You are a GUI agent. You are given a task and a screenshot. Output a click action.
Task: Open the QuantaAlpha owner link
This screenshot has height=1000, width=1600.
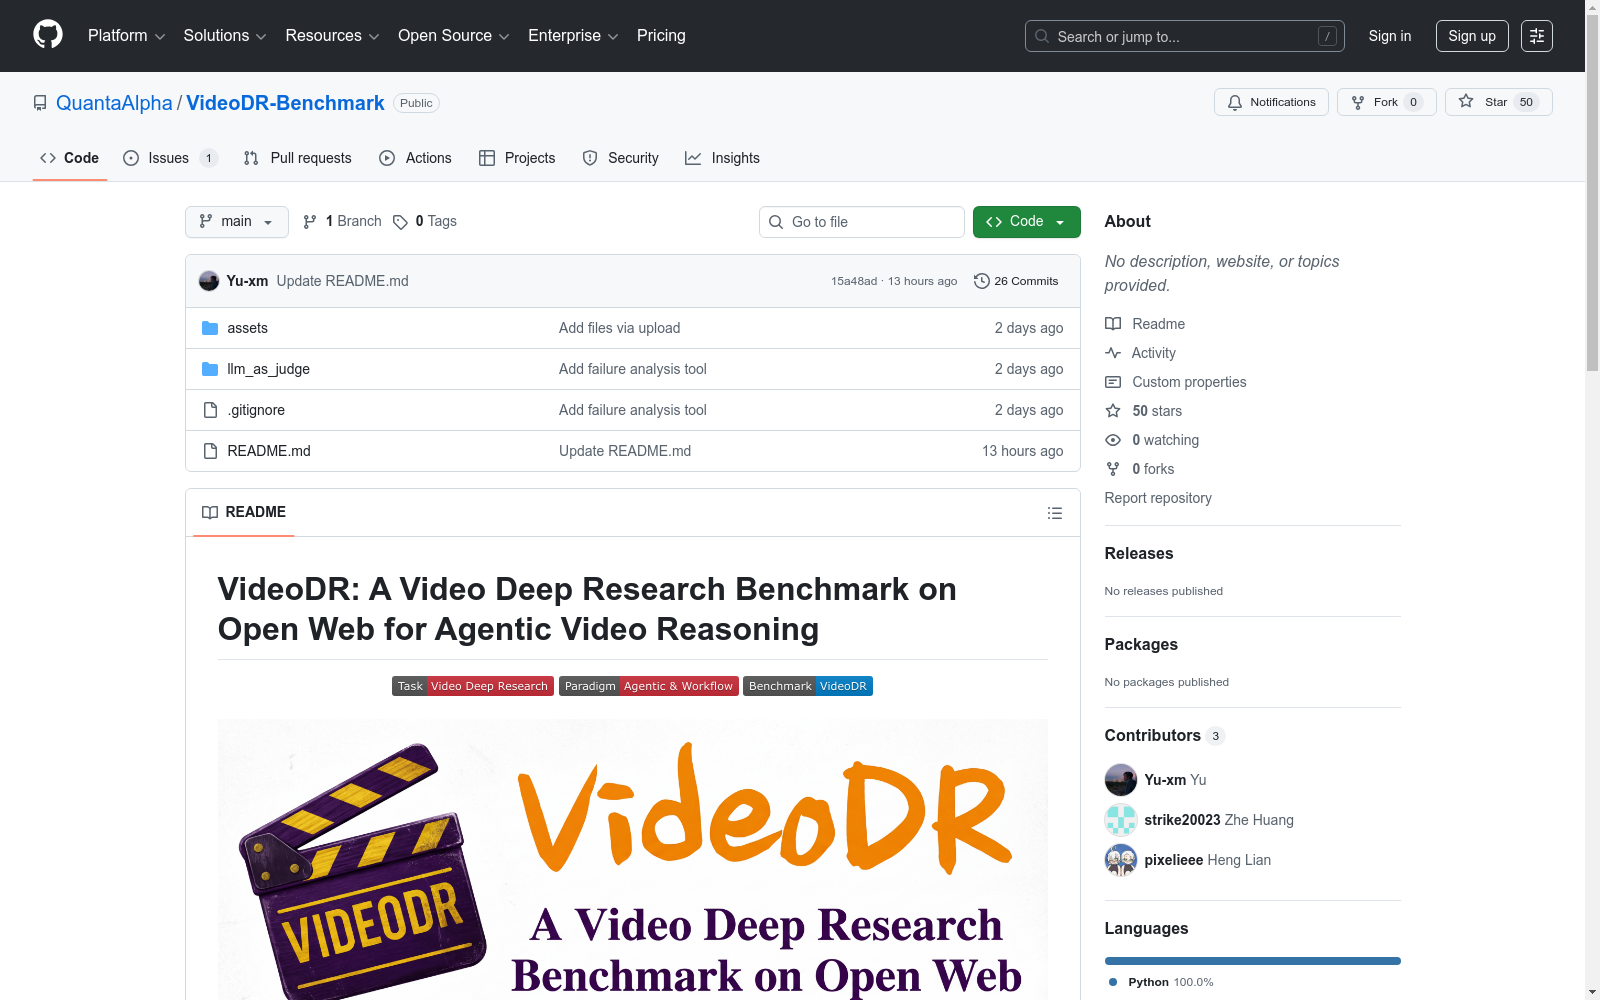click(114, 103)
